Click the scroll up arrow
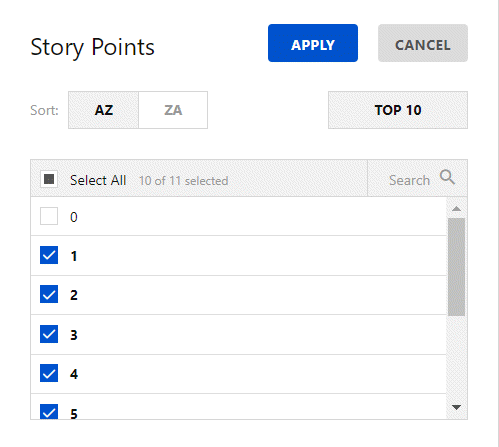Screen dimensions: 499x447 coord(456,209)
